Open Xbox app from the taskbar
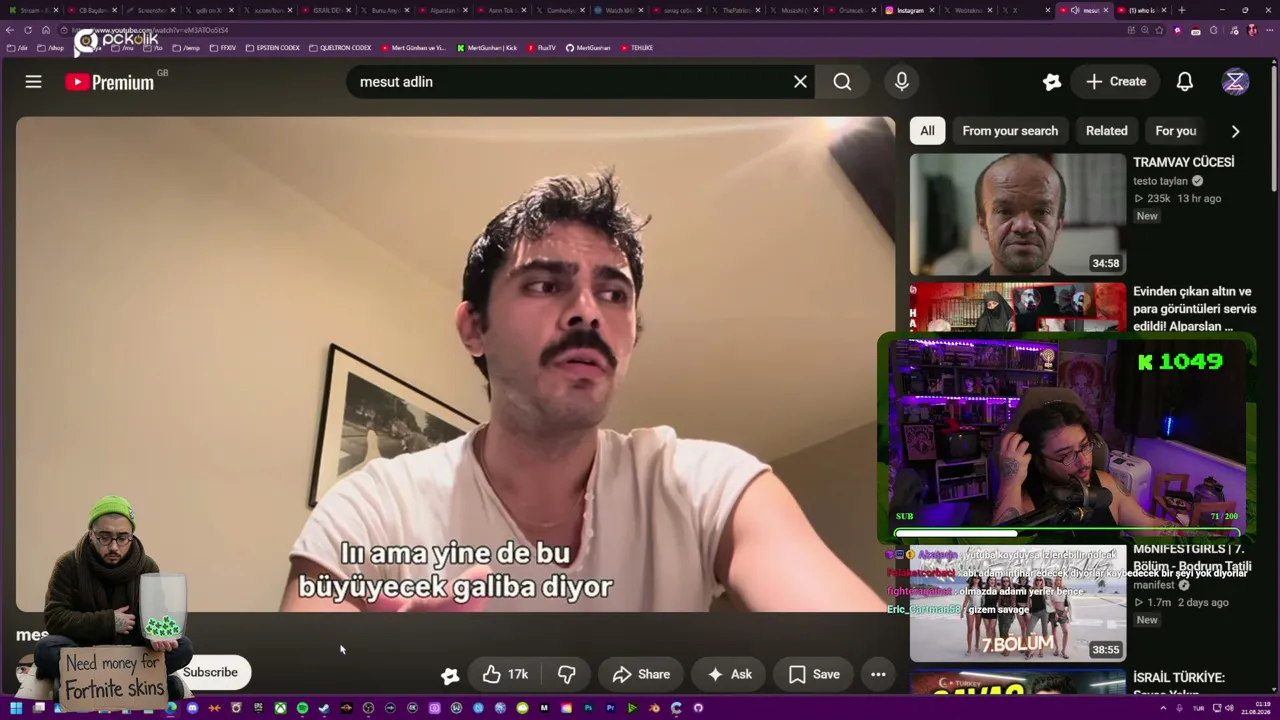This screenshot has height=720, width=1280. [x=281, y=708]
